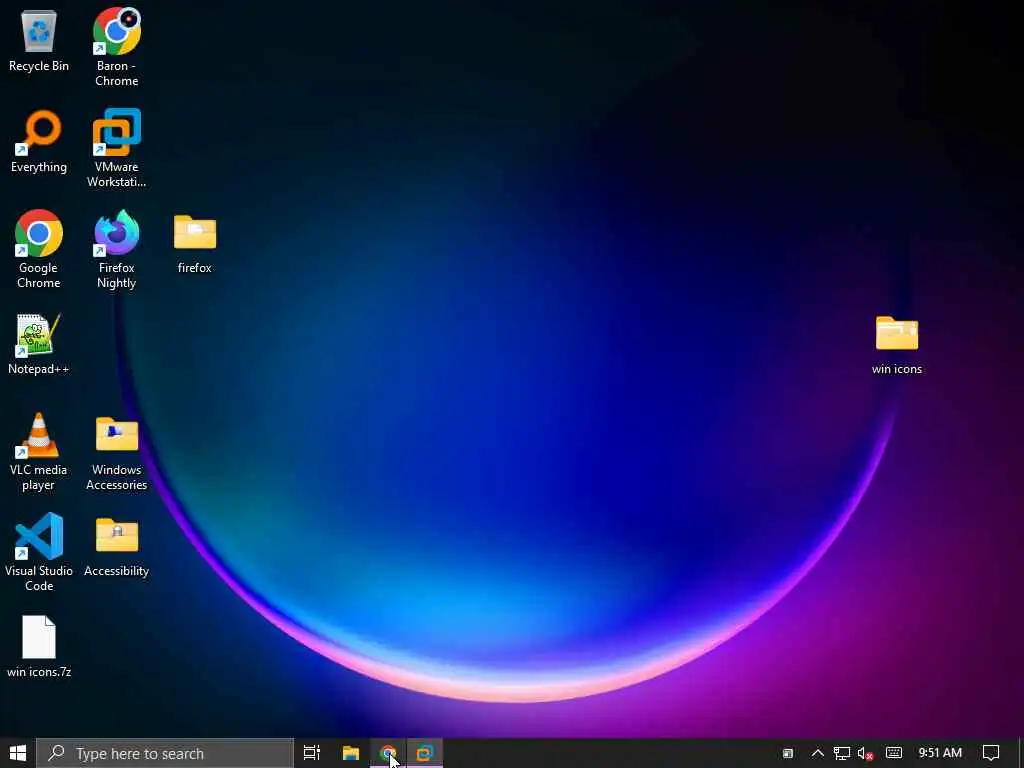The image size is (1024, 768).
Task: Open the Action Center notifications
Action: click(991, 753)
